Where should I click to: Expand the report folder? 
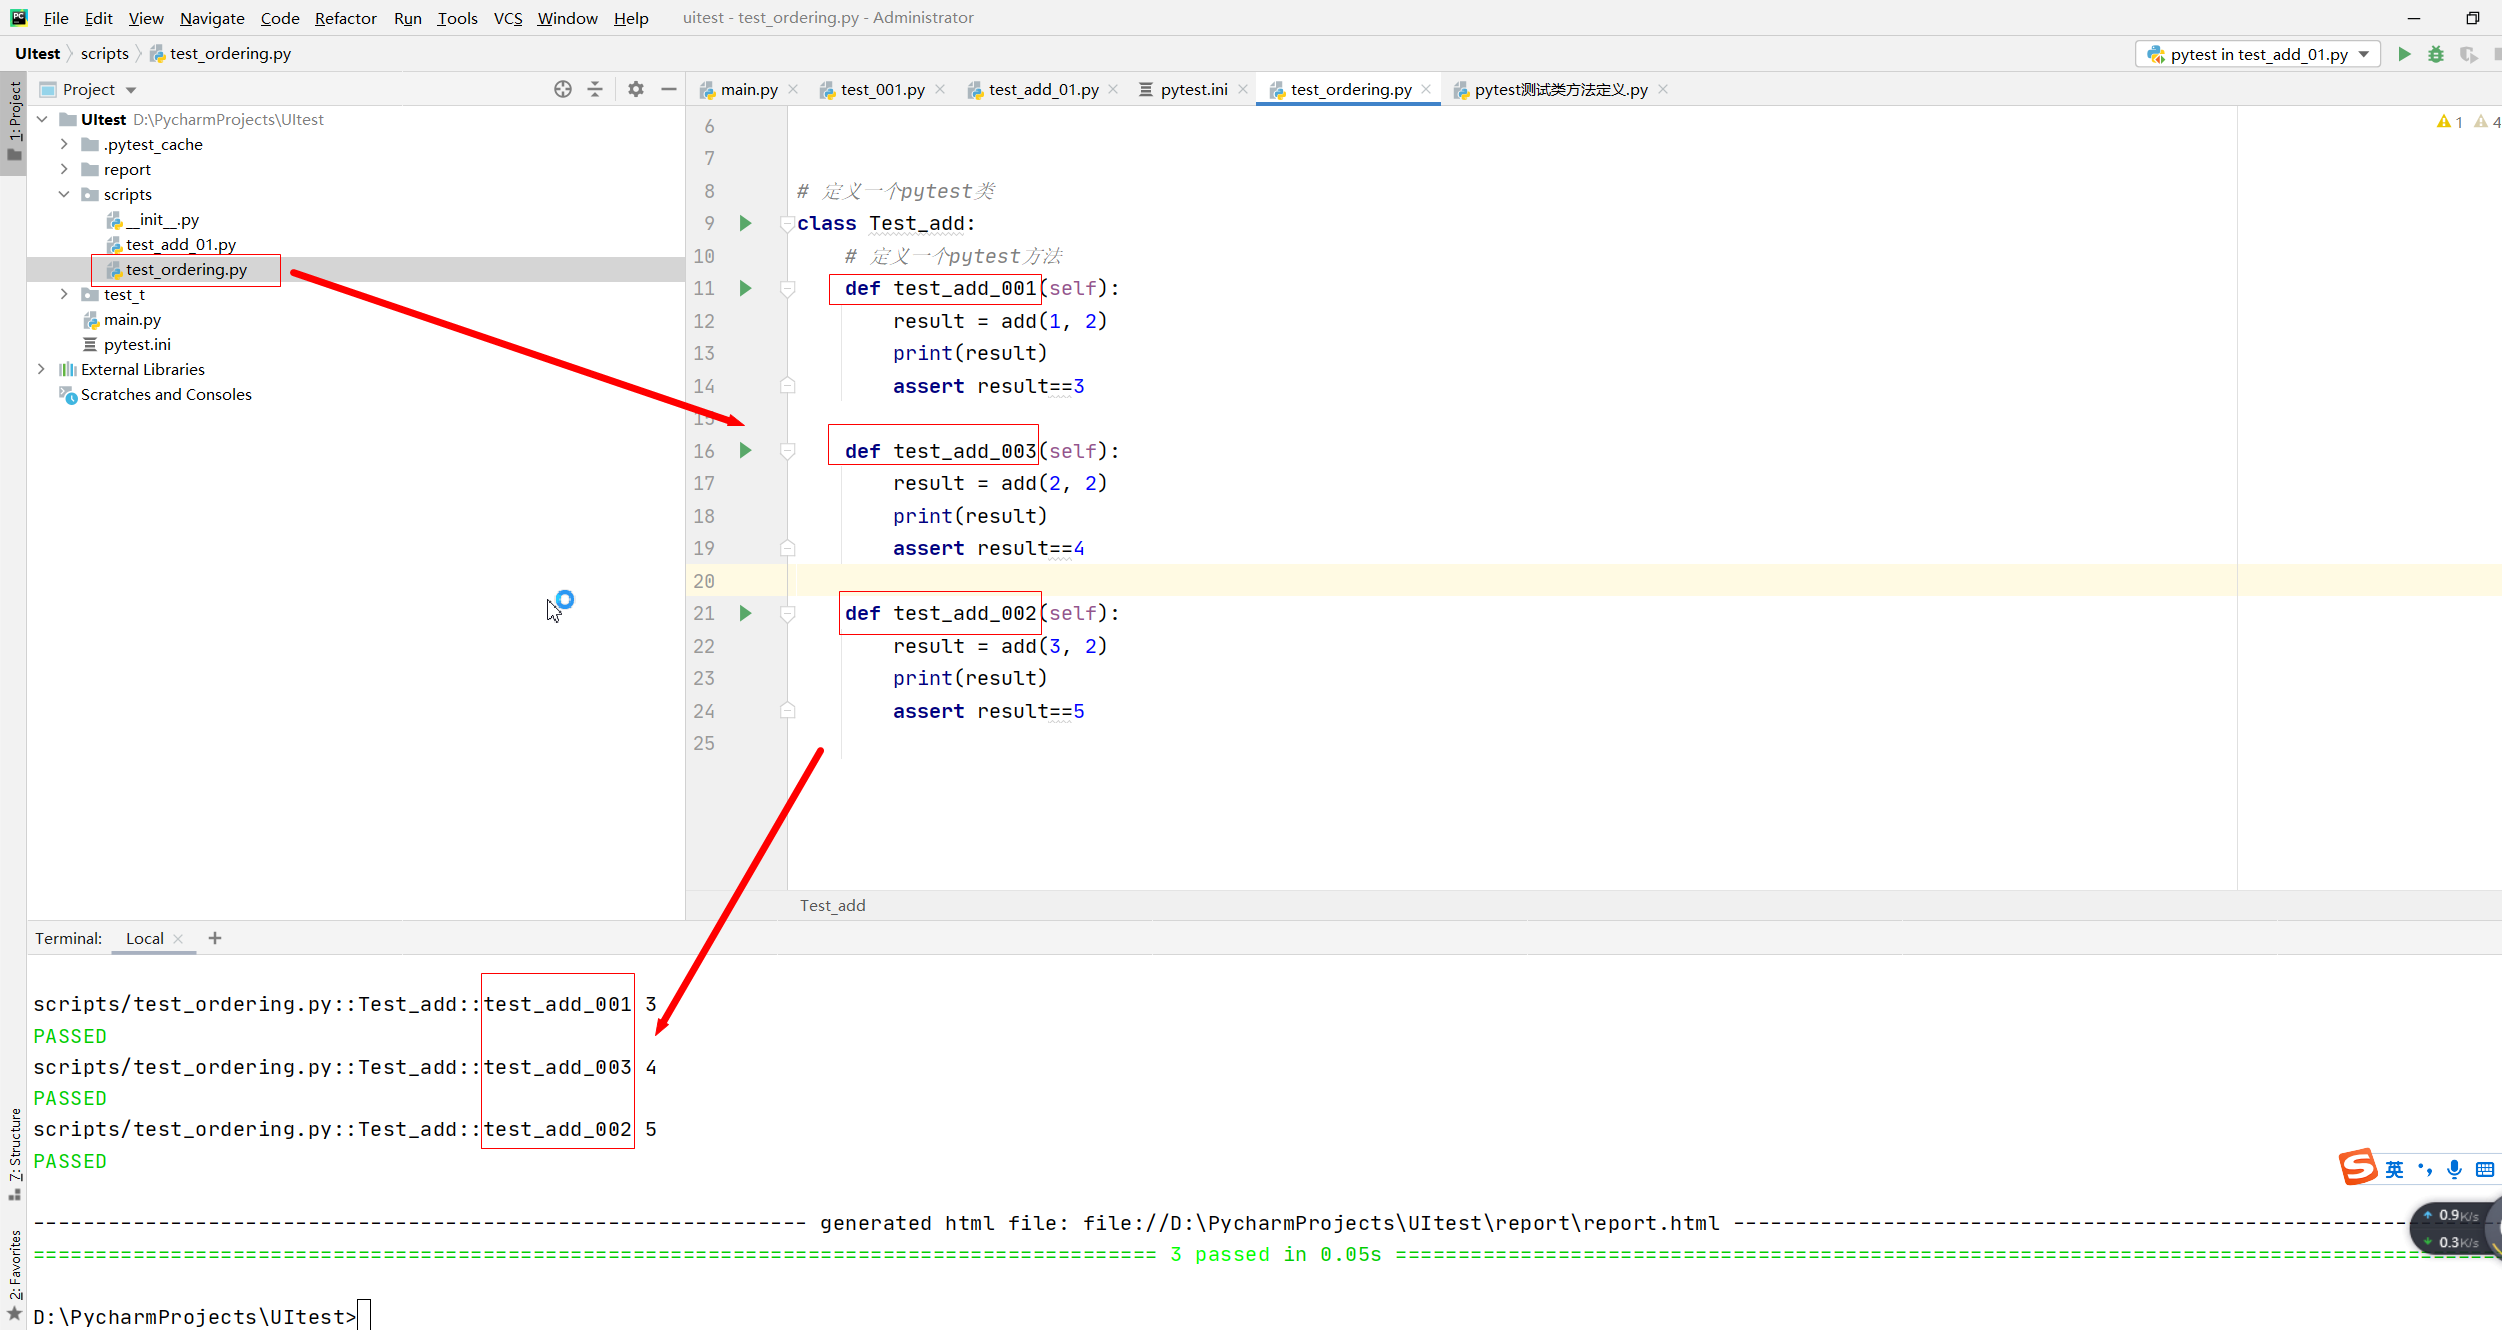pyautogui.click(x=64, y=169)
